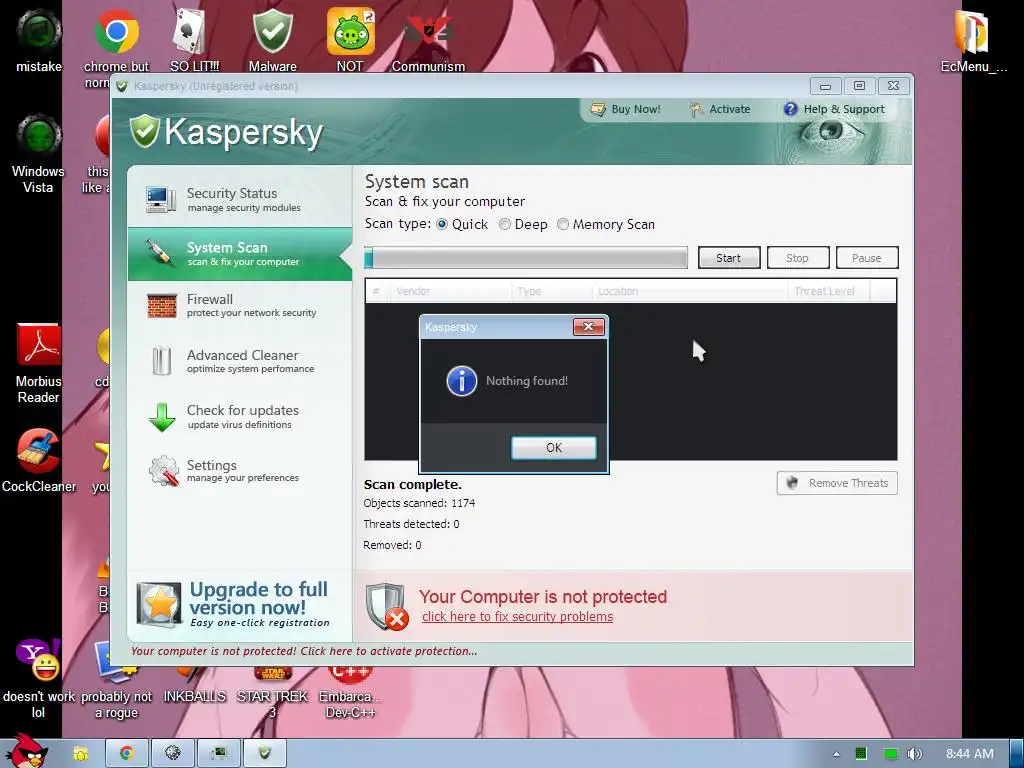Click the Security Status computer icon
The width and height of the screenshot is (1024, 768).
click(x=161, y=200)
